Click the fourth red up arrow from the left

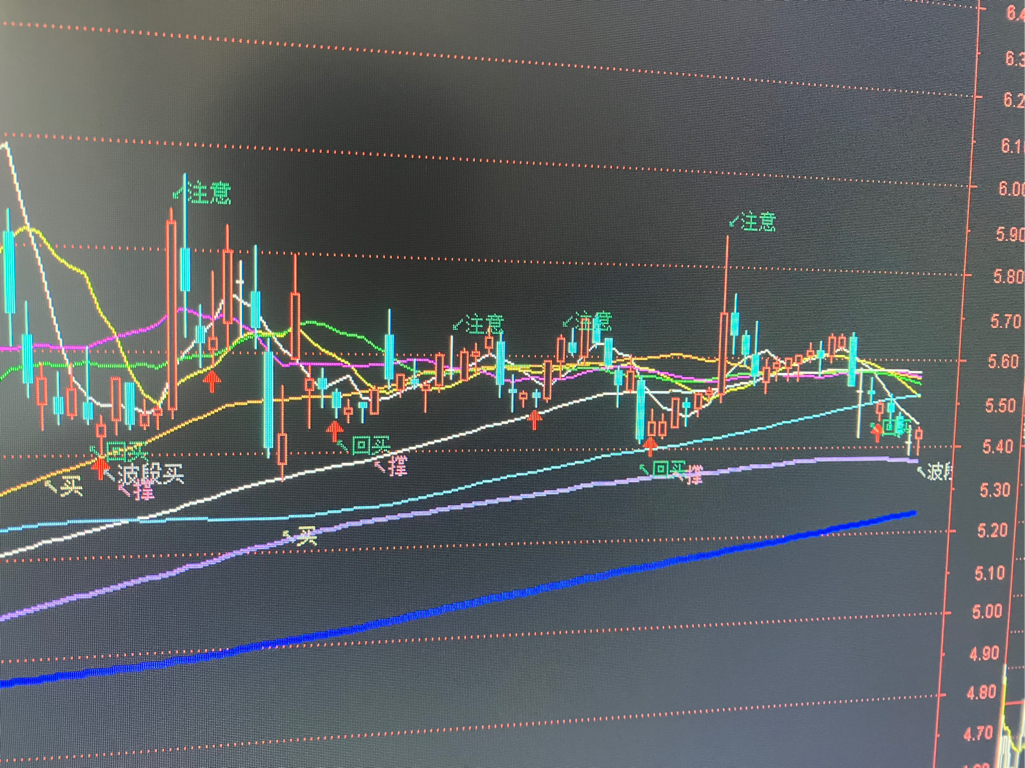[x=535, y=419]
